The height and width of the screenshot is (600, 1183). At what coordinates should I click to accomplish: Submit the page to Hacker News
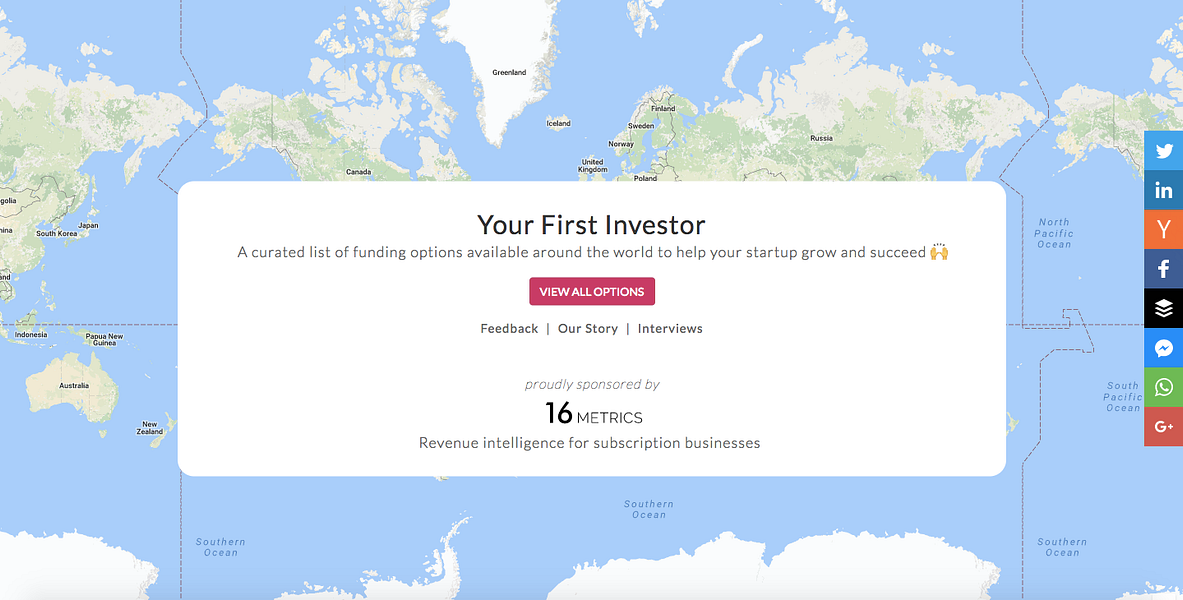tap(1163, 229)
